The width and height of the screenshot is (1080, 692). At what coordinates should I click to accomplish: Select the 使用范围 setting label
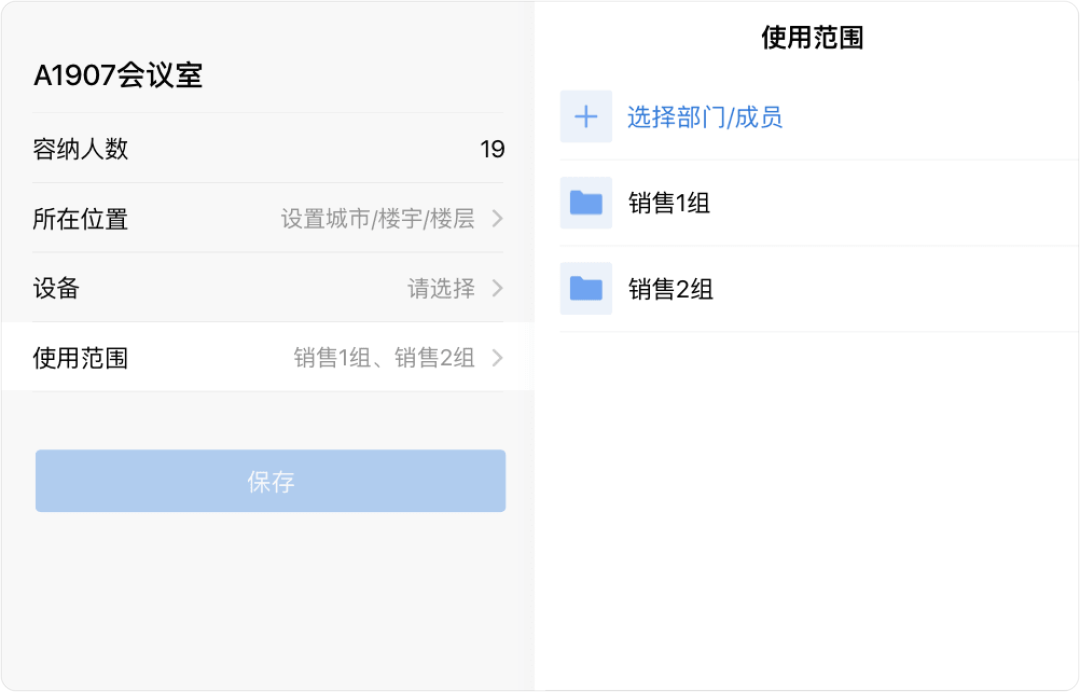coord(80,358)
